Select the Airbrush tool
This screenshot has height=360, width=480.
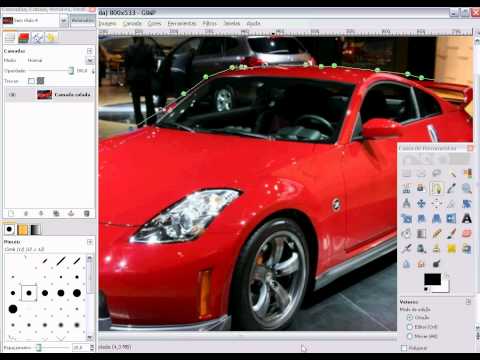pyautogui.click(x=406, y=248)
